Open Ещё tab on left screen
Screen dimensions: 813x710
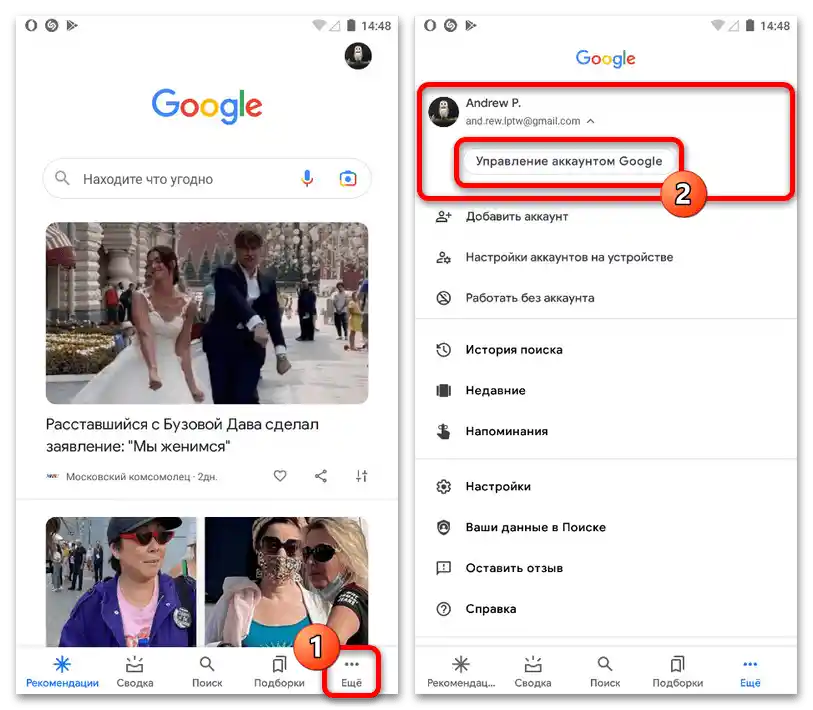[x=352, y=672]
